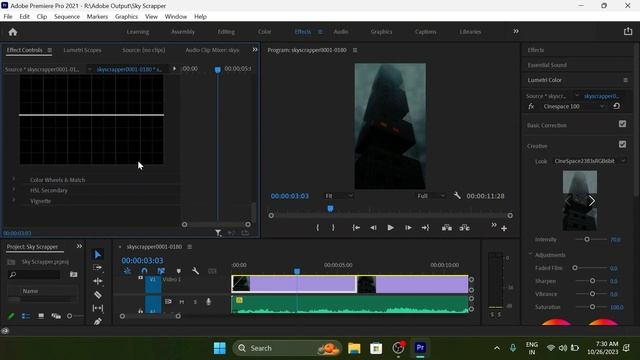Screen dimensions: 640x360
Task: Mute audio track A1
Action: [182, 302]
